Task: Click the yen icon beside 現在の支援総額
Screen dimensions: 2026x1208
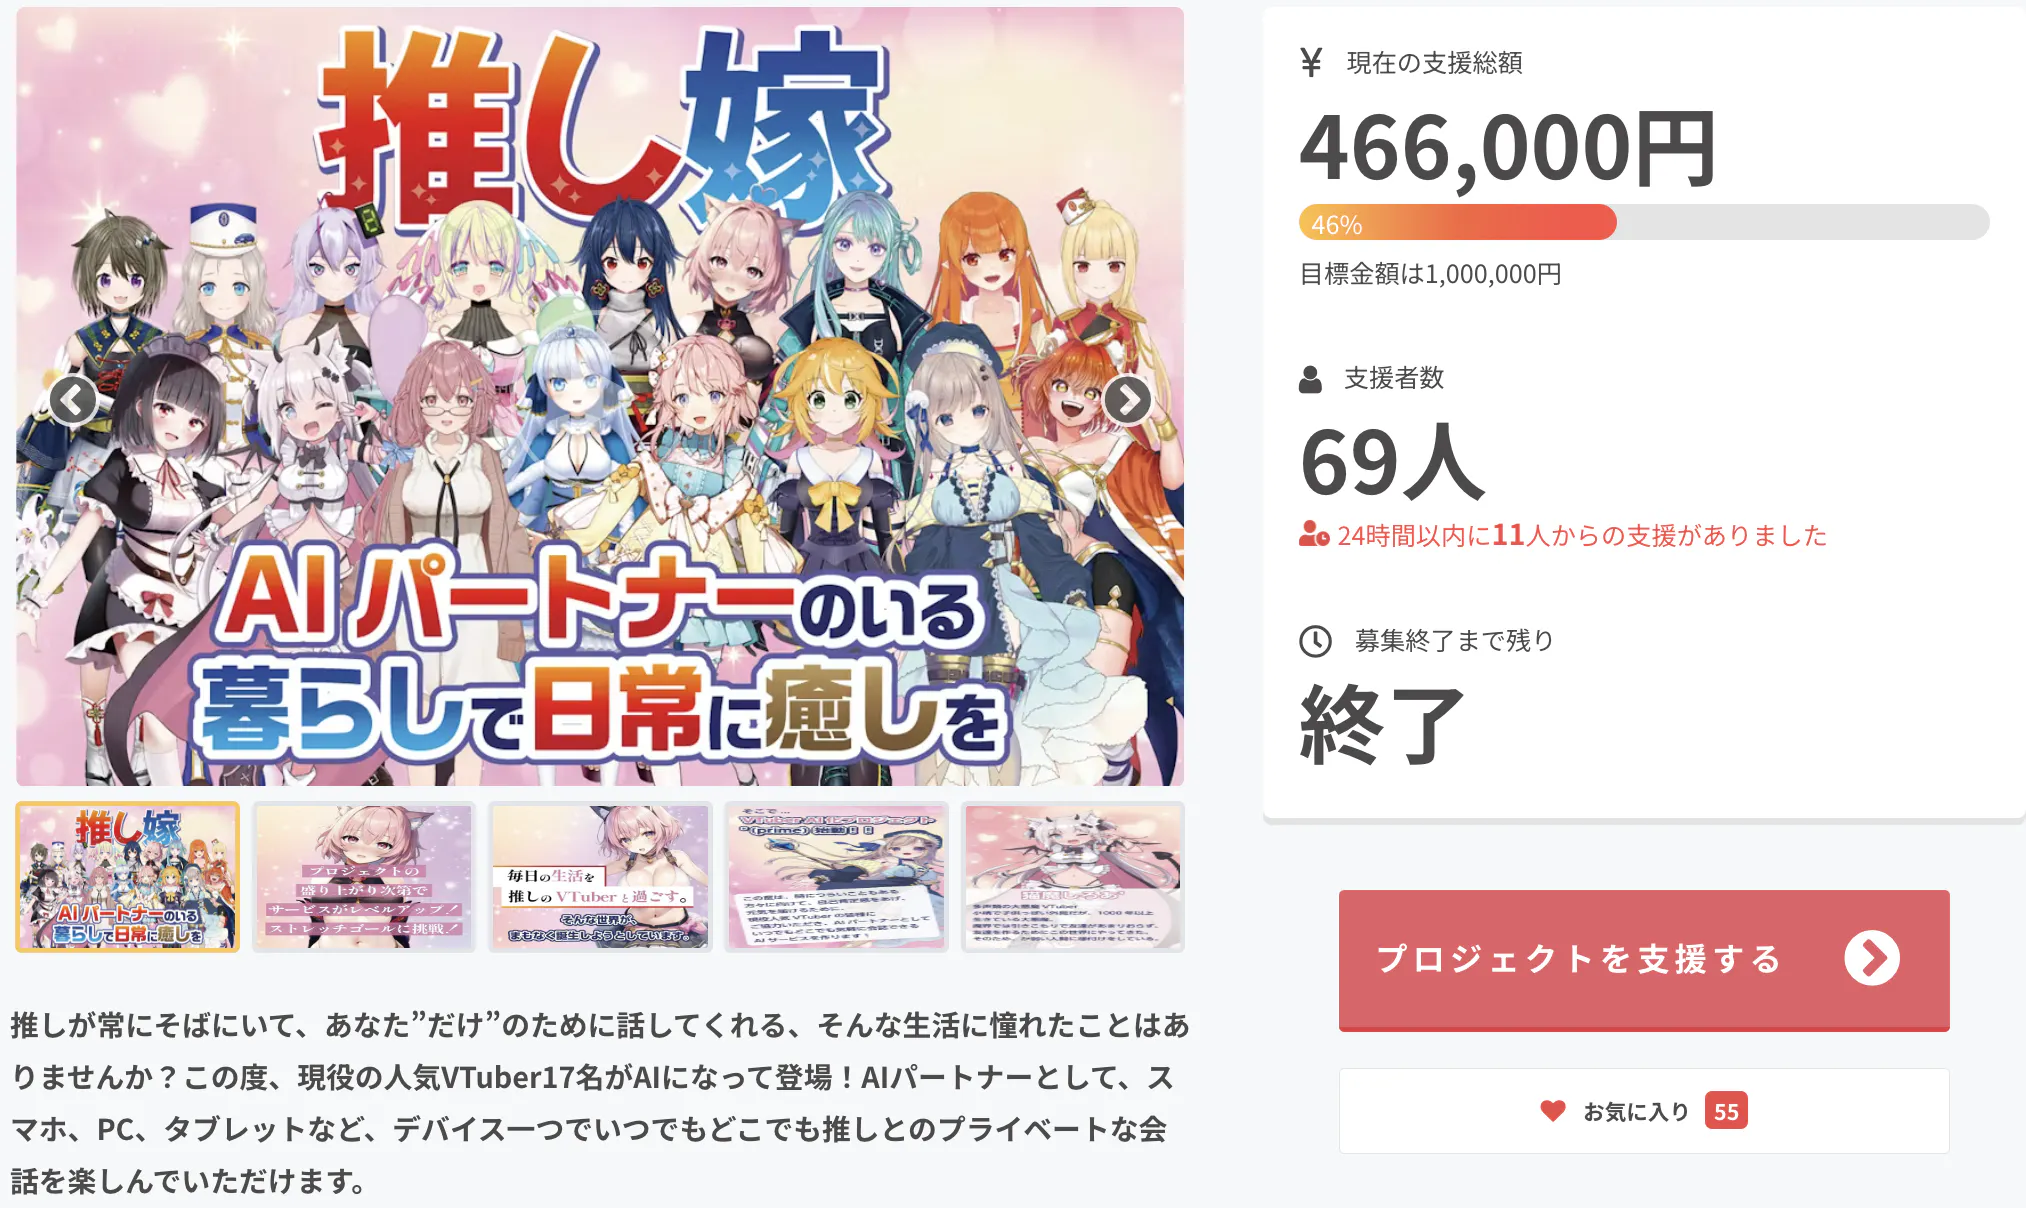Action: (1311, 63)
